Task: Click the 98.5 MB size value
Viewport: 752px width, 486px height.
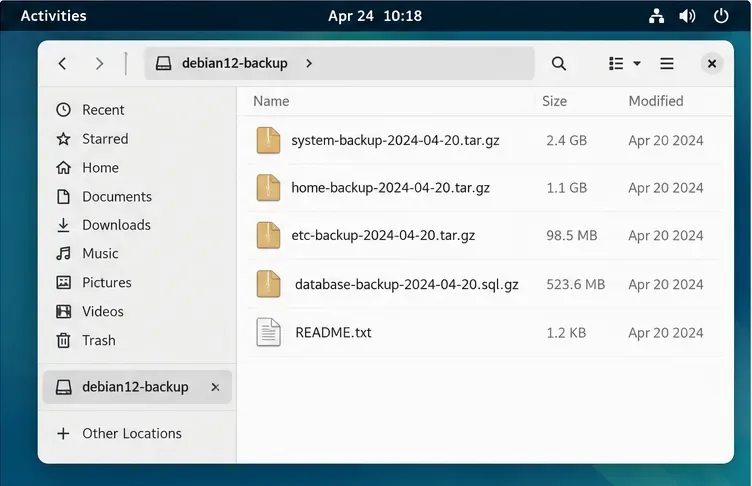Action: pyautogui.click(x=572, y=236)
